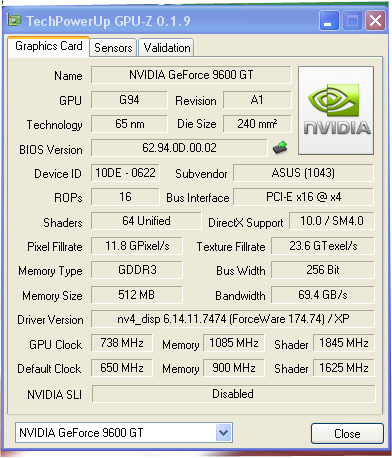Screen dimensions: 392x458
Task: Click the Bandwidth field 69.4 GB/s
Action: pos(323,295)
